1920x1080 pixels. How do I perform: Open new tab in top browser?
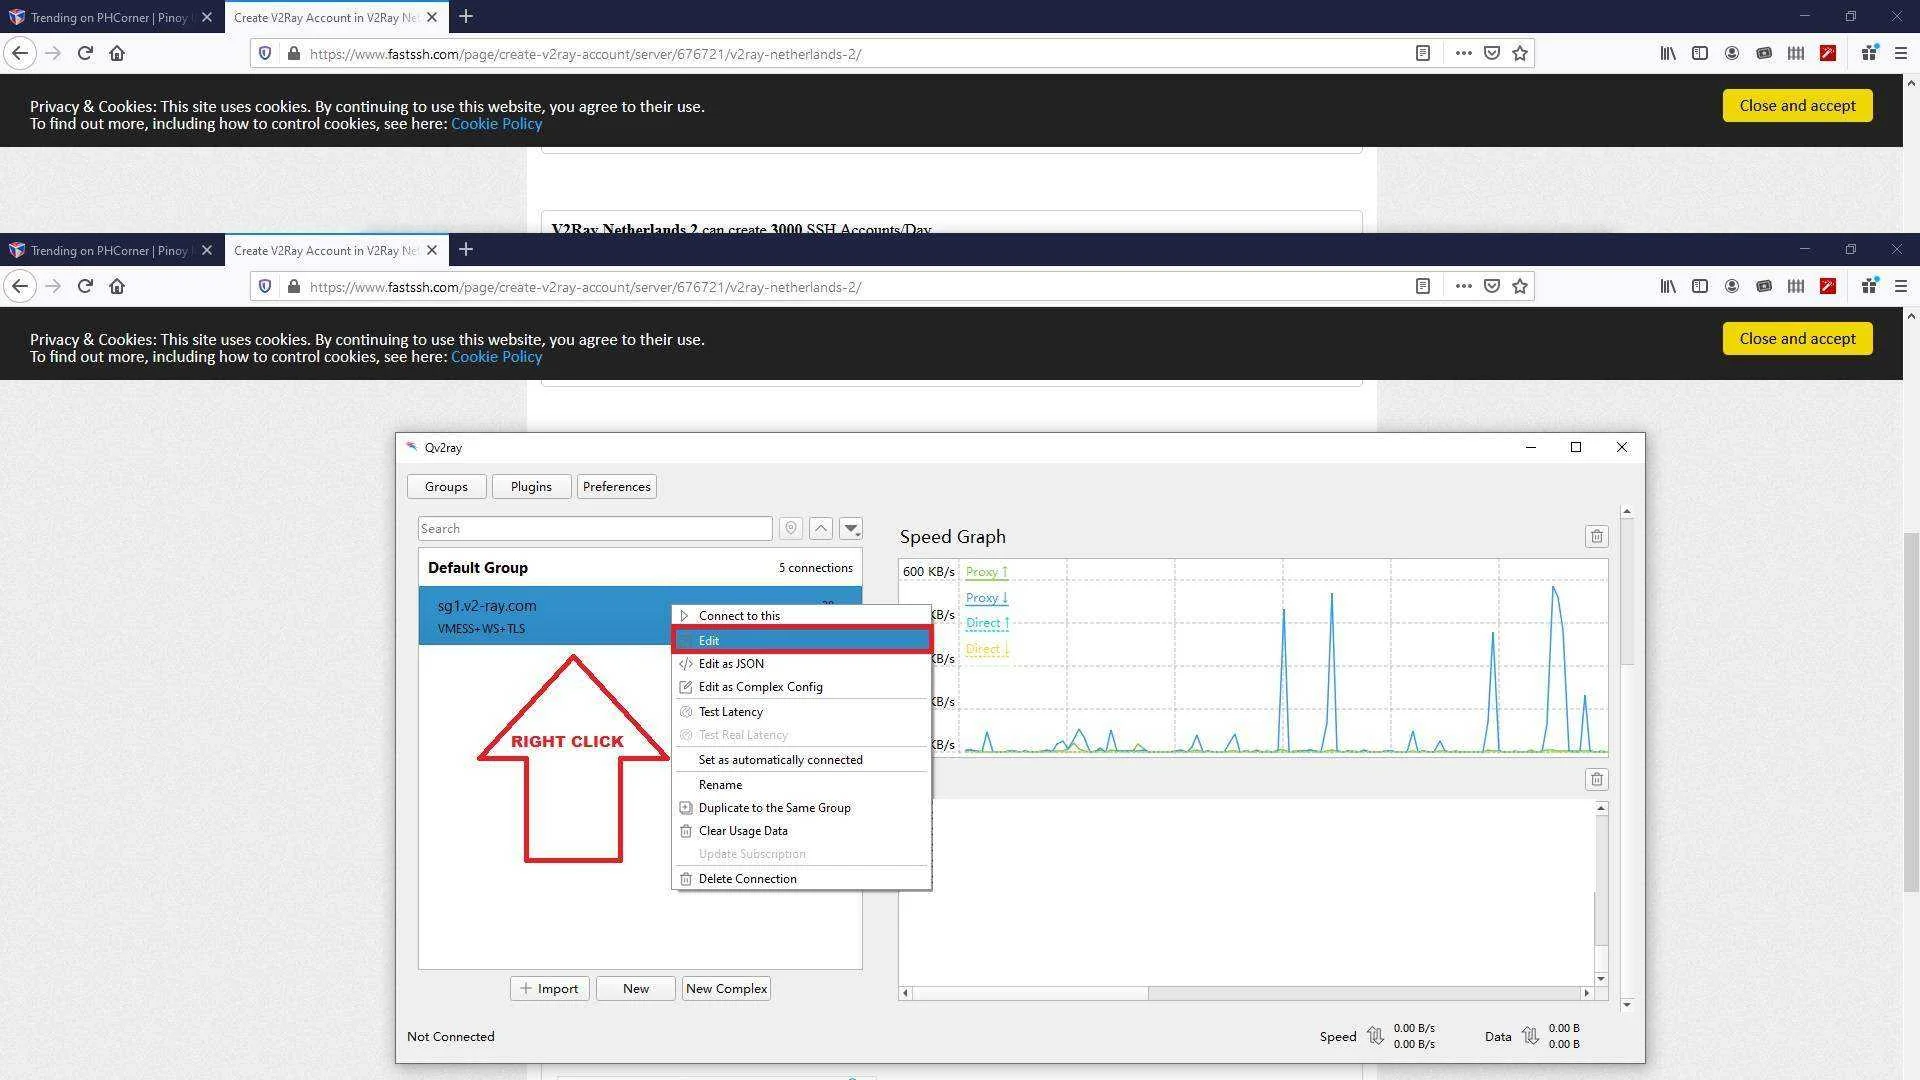coord(466,17)
